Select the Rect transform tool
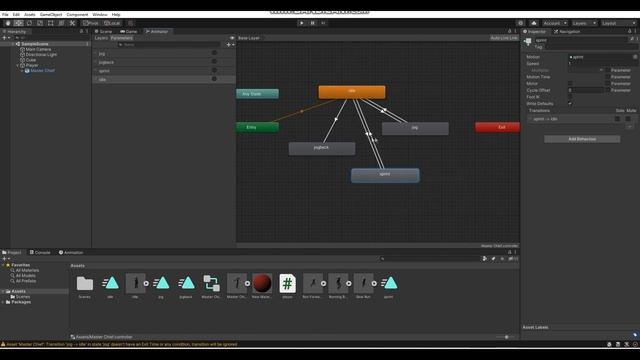Screen dimensions: 640x360 click(x=51, y=23)
